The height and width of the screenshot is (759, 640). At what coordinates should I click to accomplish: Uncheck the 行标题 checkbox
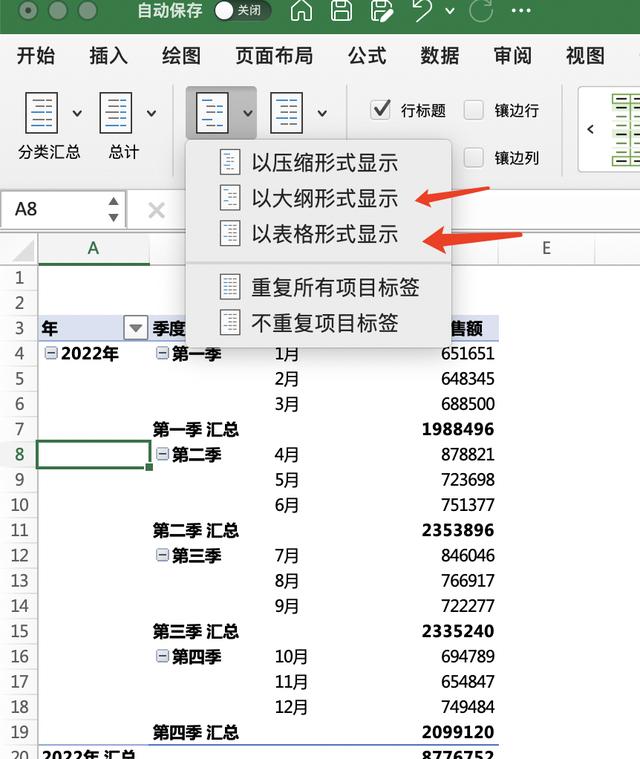coord(380,110)
